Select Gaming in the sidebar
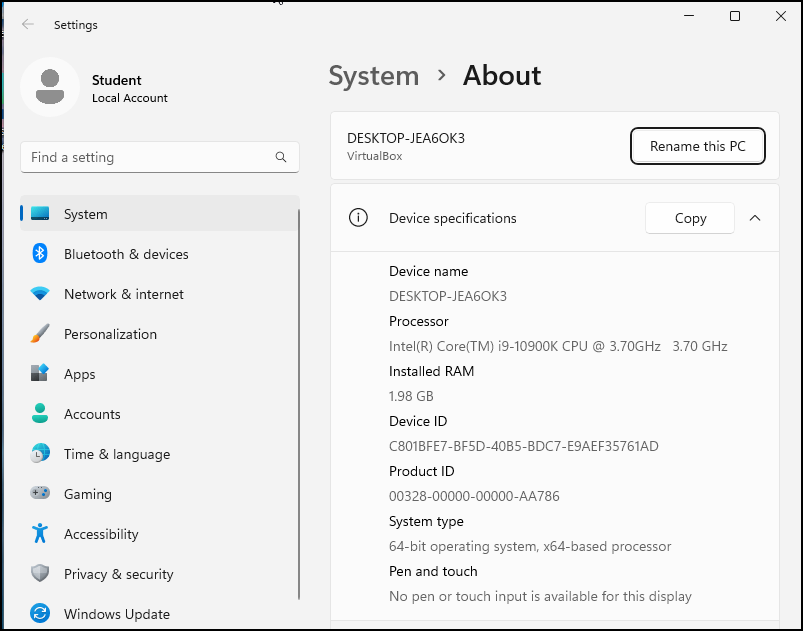Screen dimensions: 803x631 159,493
